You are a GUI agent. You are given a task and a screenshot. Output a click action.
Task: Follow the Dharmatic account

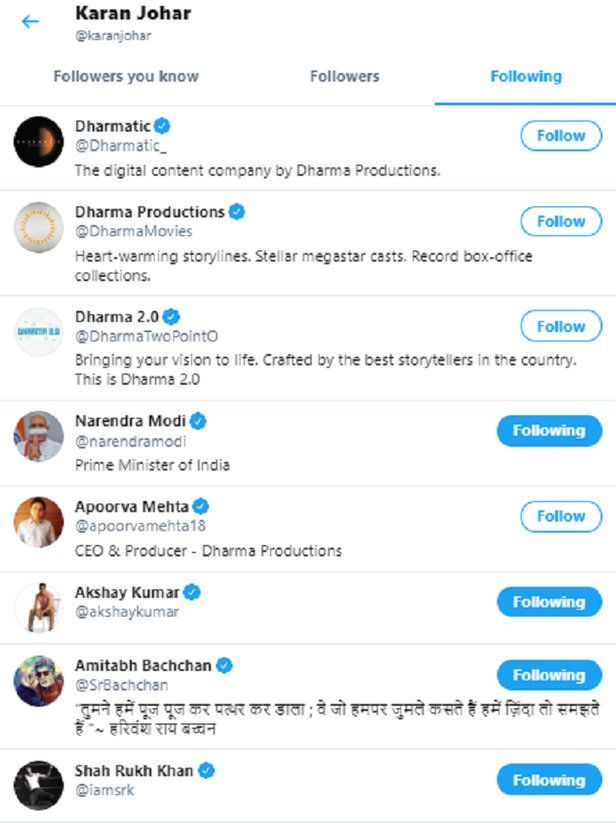(x=560, y=136)
